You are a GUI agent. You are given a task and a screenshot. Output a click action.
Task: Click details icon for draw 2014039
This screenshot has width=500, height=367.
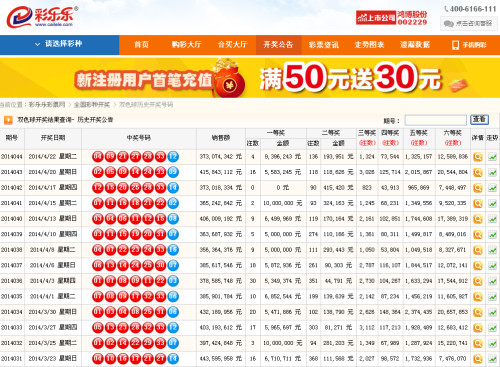pos(478,234)
